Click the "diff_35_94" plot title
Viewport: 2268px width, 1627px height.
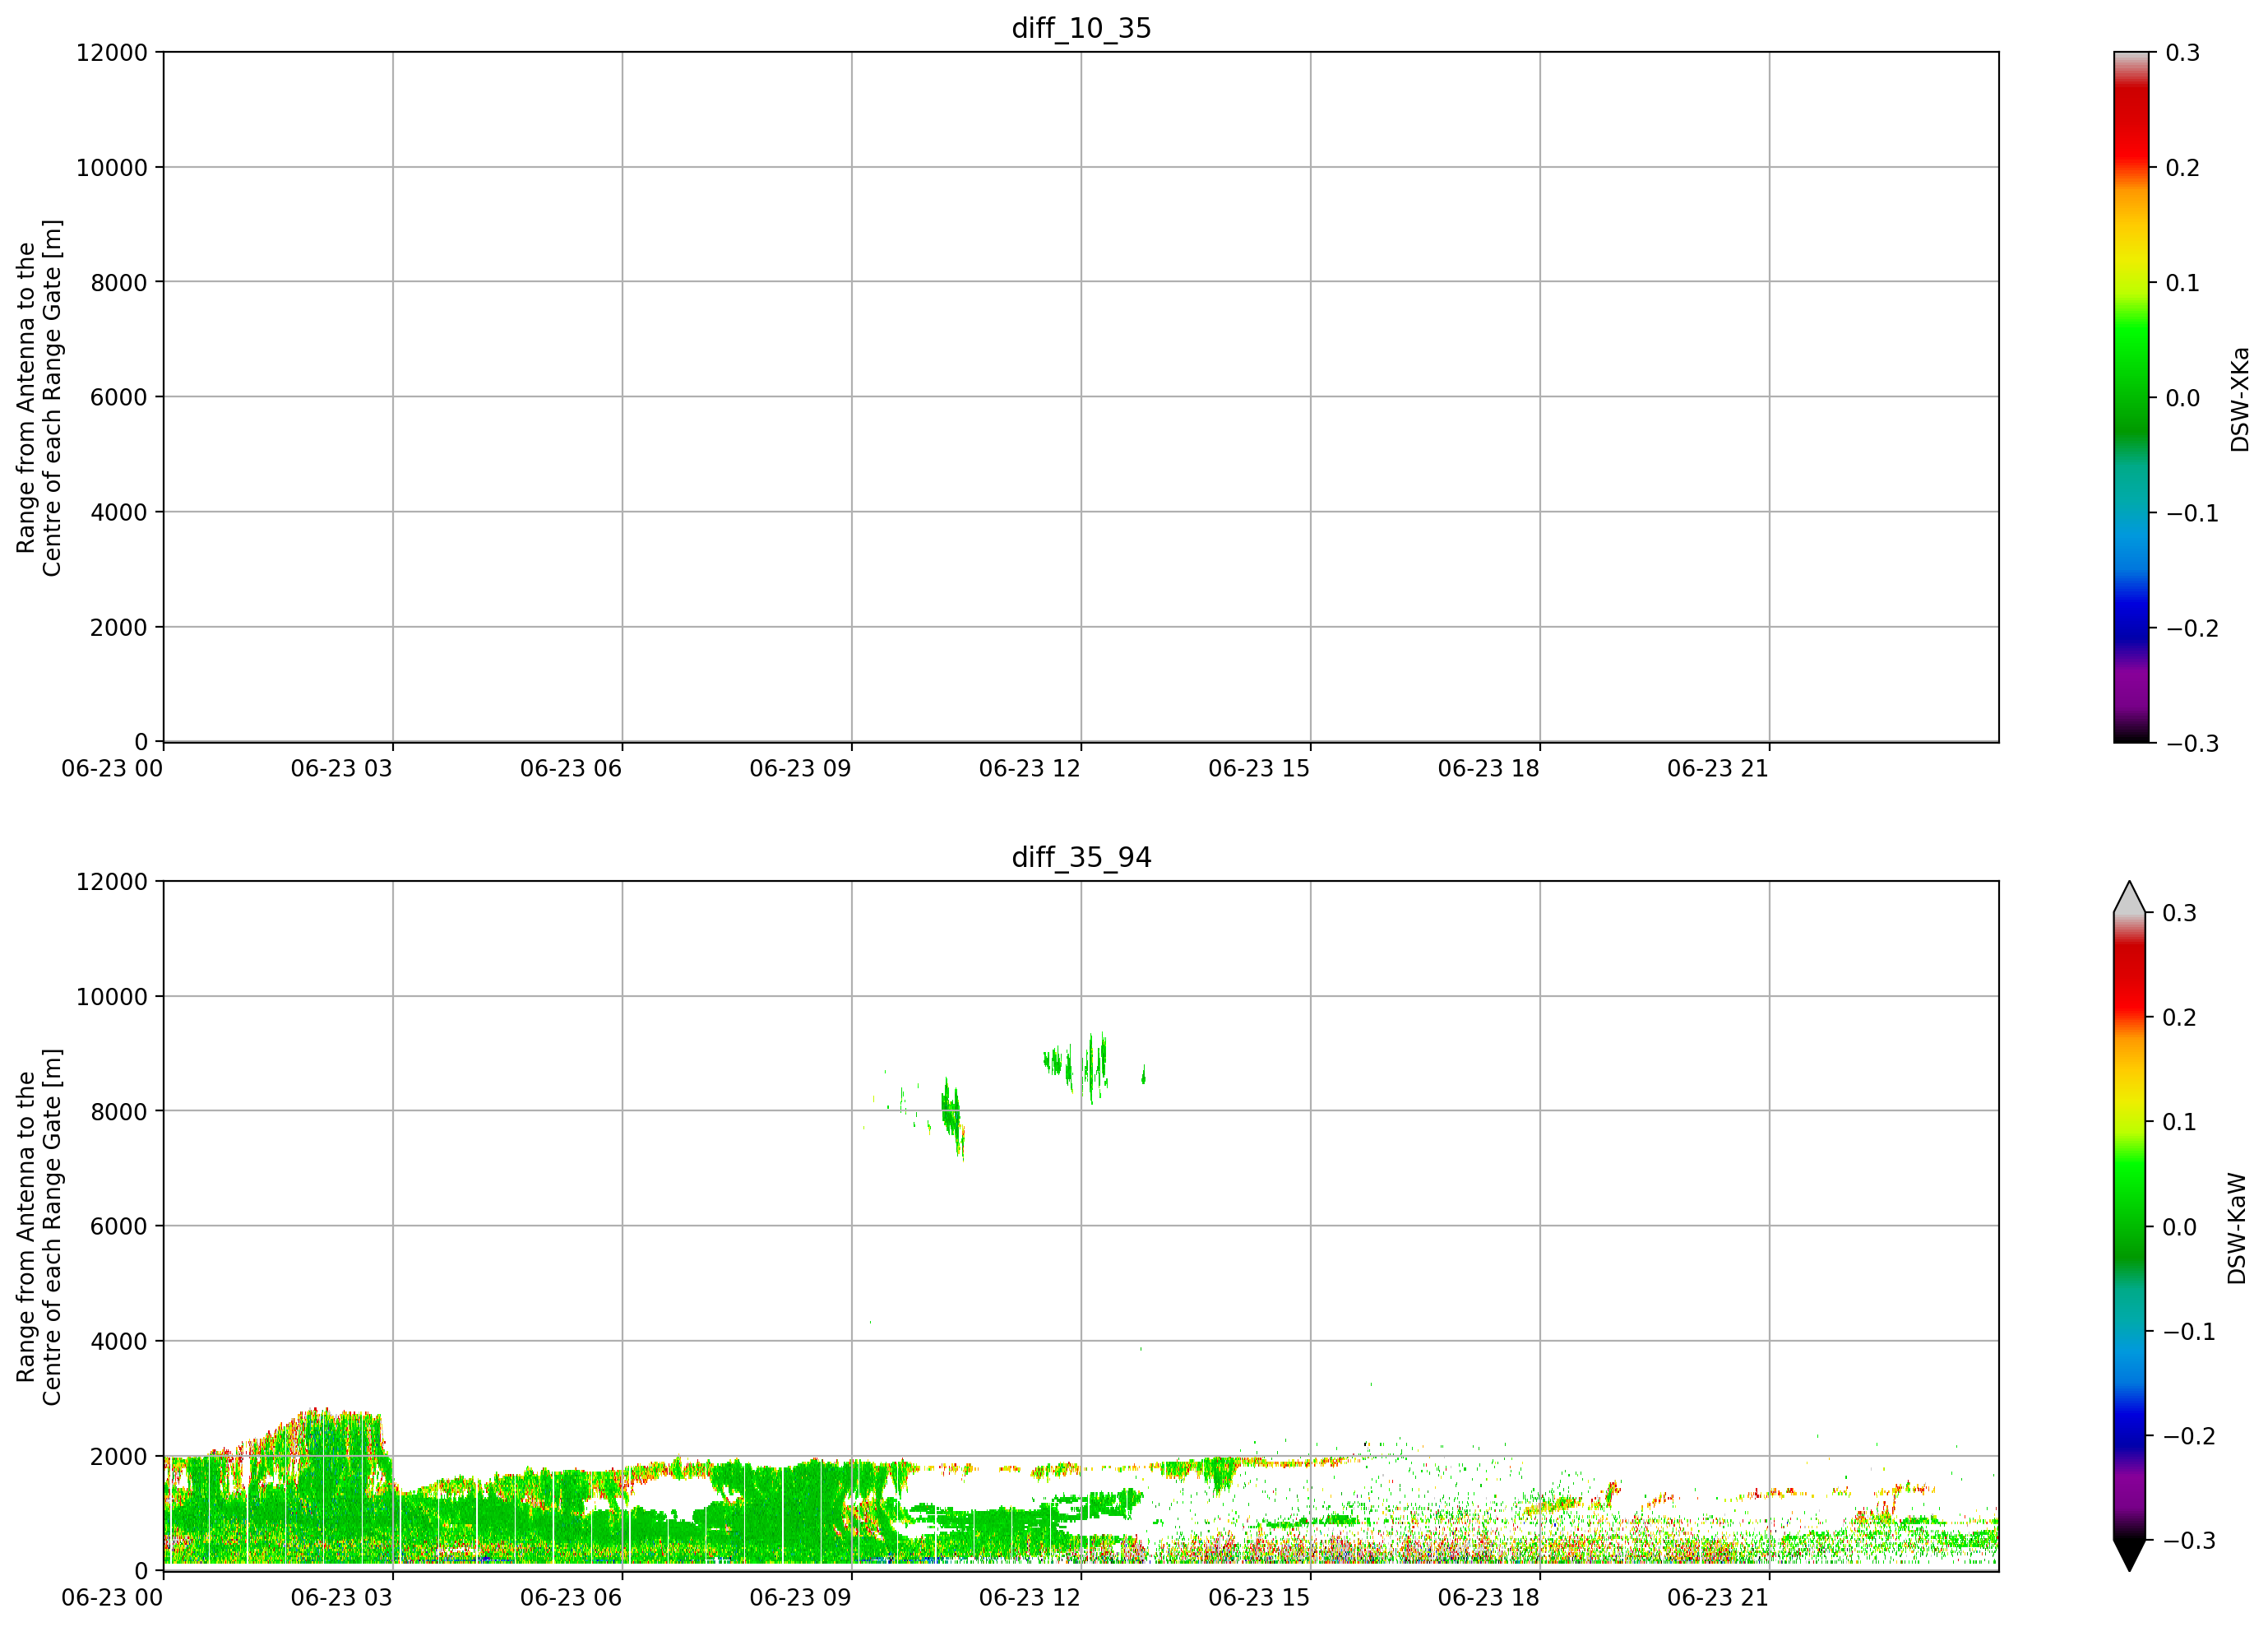pos(1081,857)
